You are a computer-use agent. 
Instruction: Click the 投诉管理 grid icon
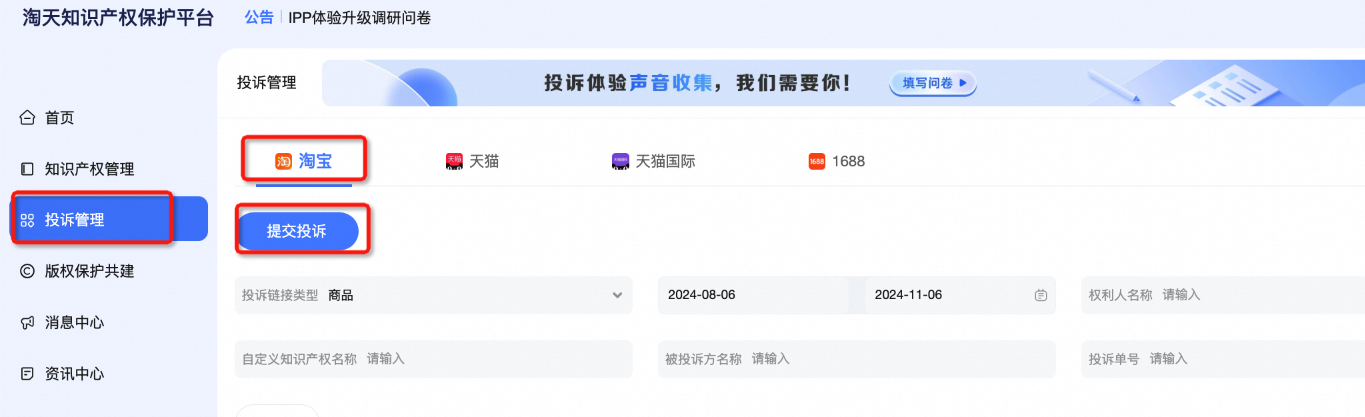click(x=28, y=220)
